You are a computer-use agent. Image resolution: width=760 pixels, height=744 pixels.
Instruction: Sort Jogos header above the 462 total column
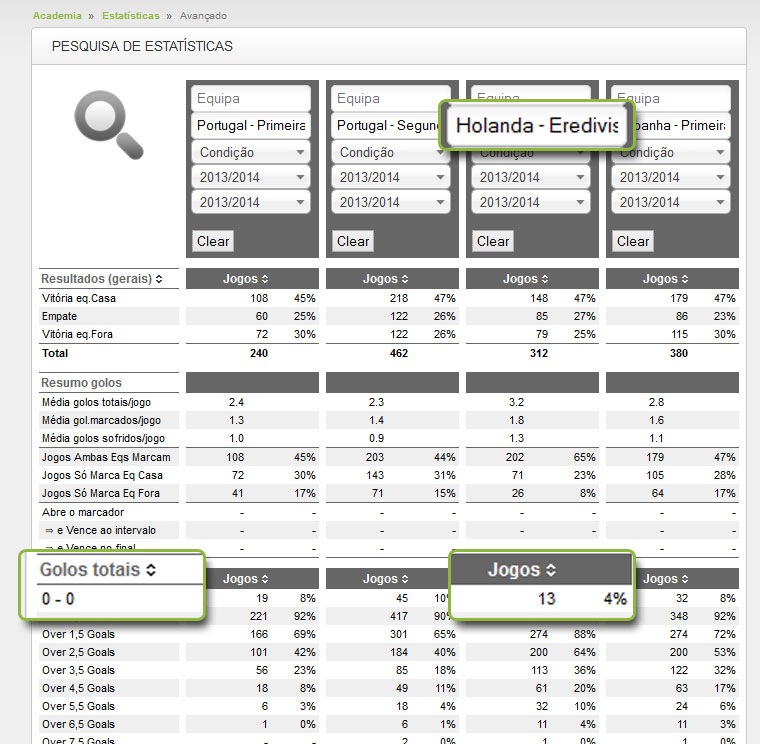coord(404,279)
